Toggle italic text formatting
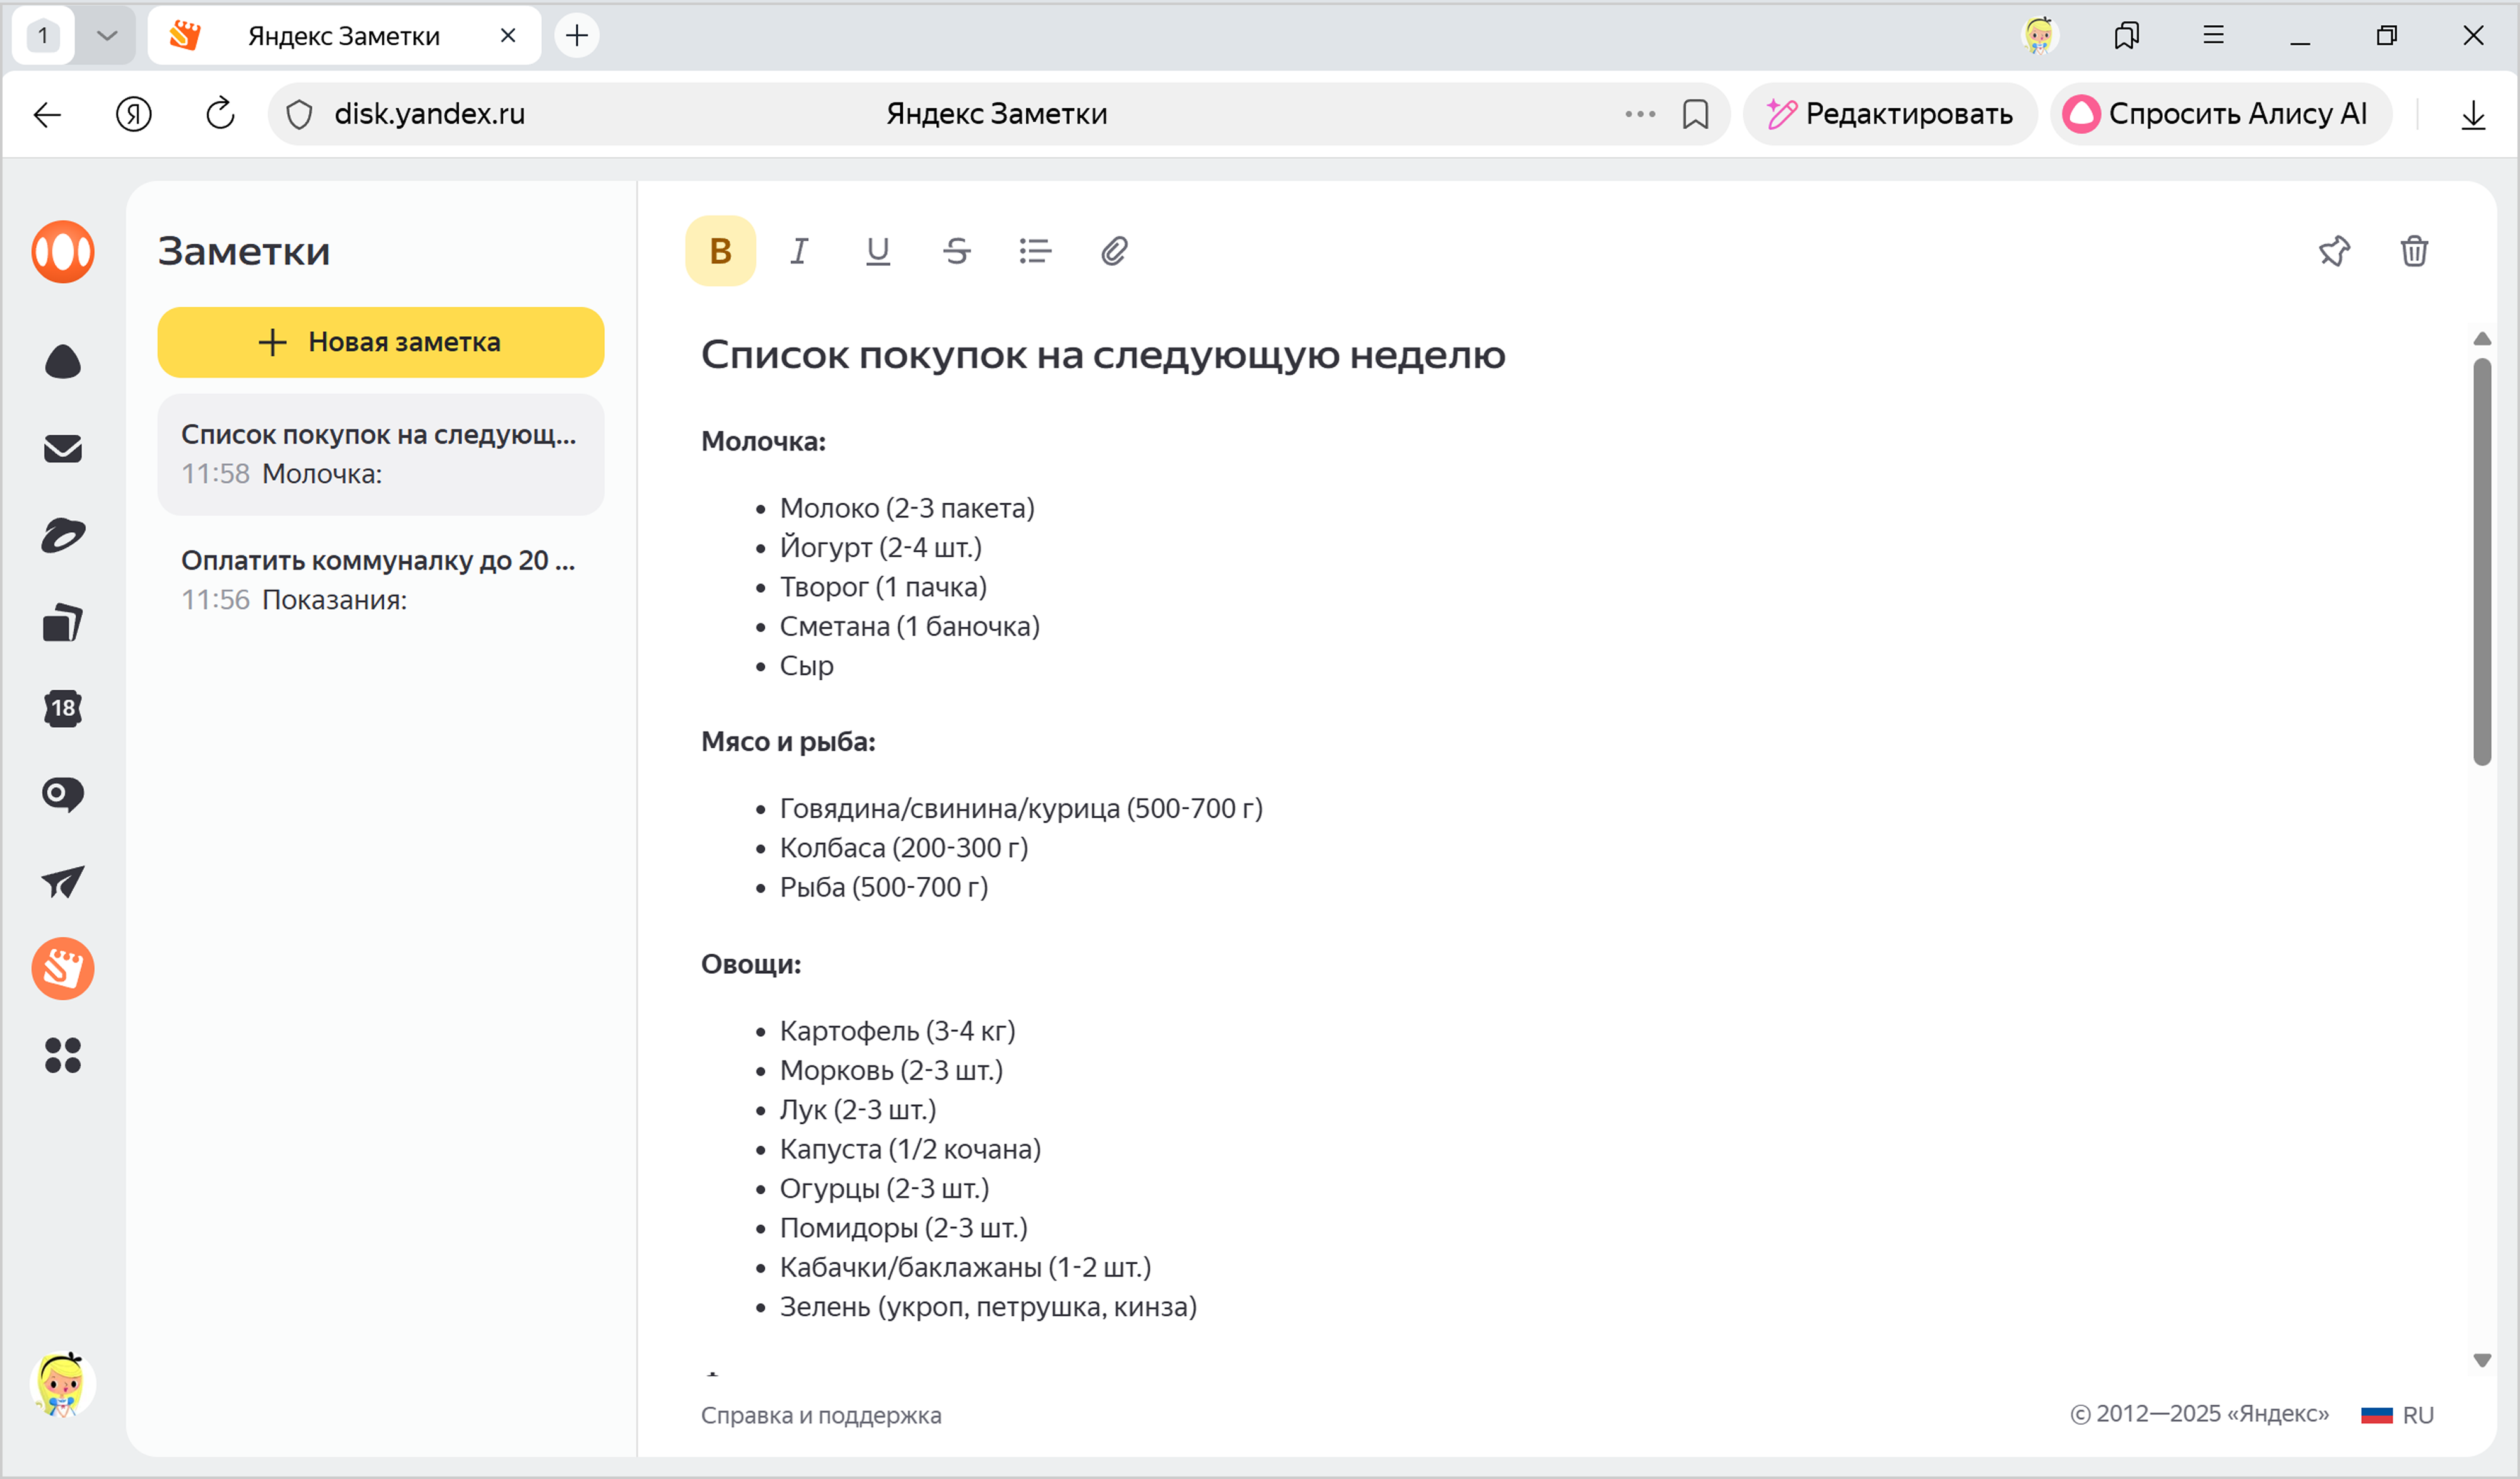The image size is (2520, 1479). click(799, 251)
